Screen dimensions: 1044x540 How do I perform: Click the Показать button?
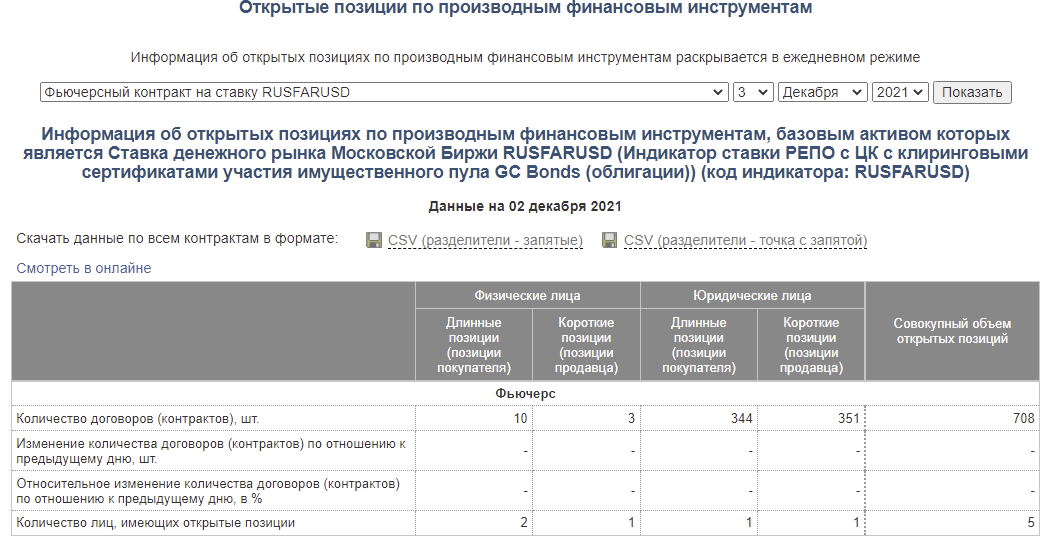[x=972, y=93]
